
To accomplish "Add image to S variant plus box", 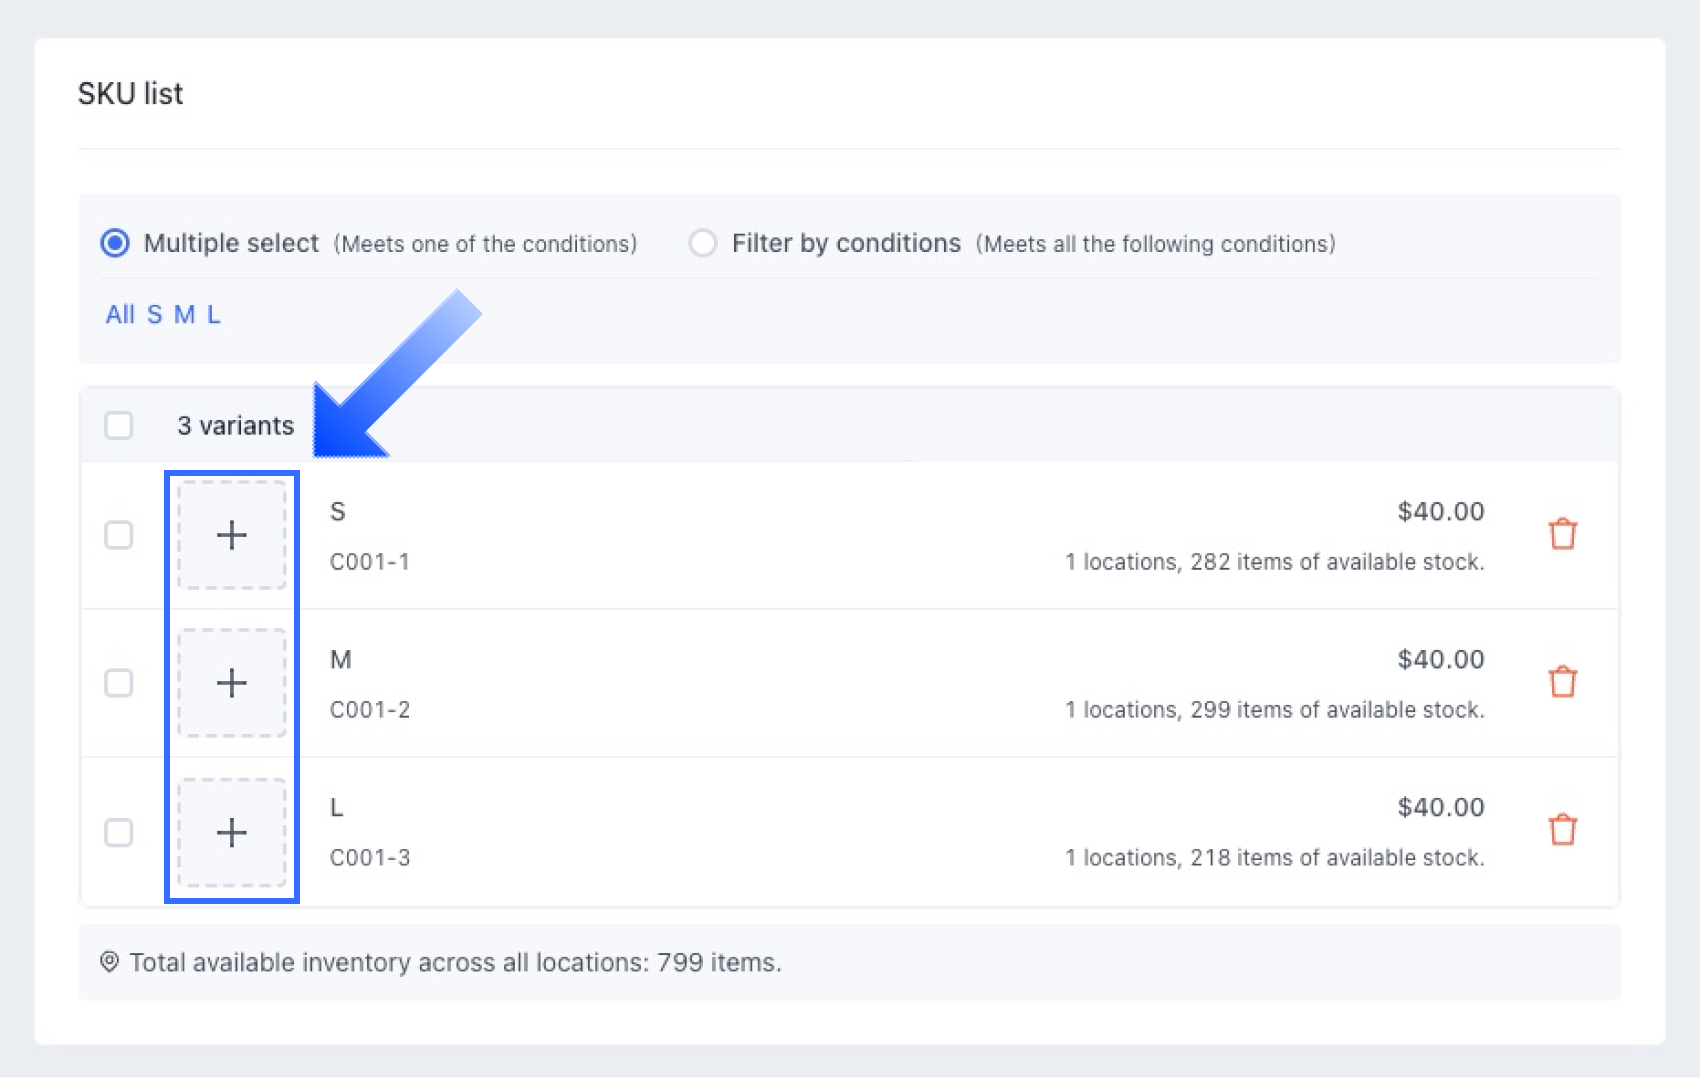I will (232, 535).
